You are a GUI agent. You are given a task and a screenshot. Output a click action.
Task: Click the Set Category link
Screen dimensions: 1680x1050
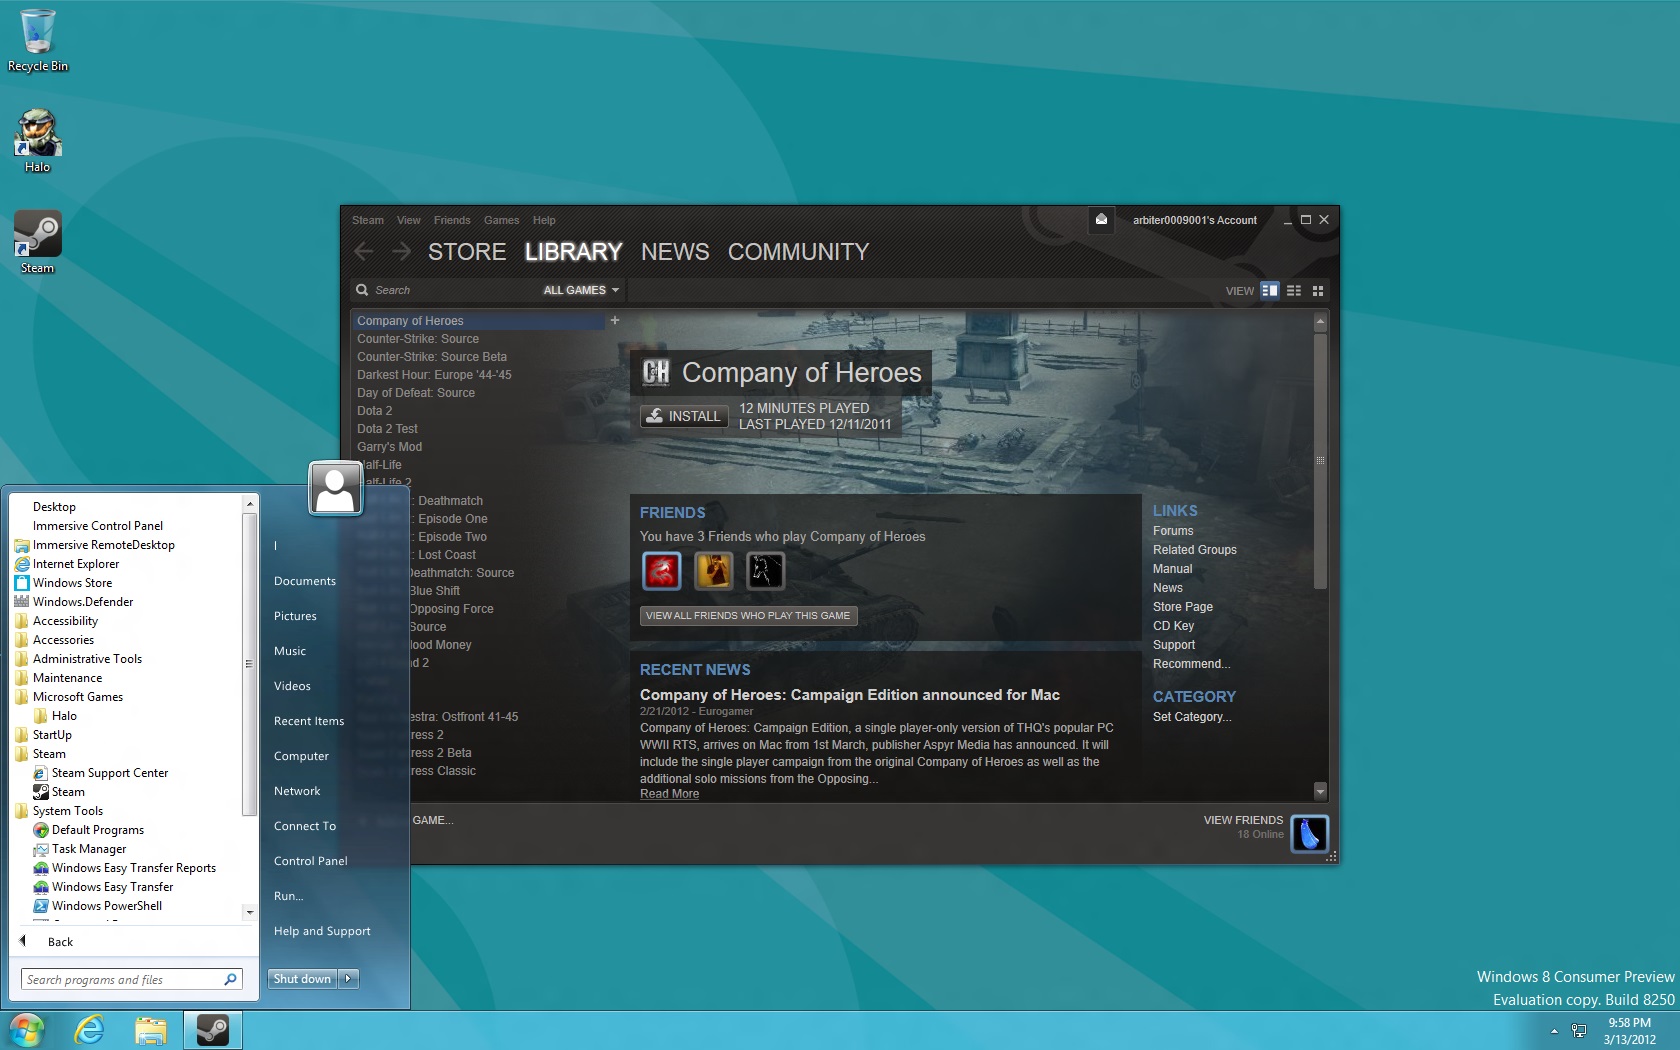click(x=1192, y=717)
